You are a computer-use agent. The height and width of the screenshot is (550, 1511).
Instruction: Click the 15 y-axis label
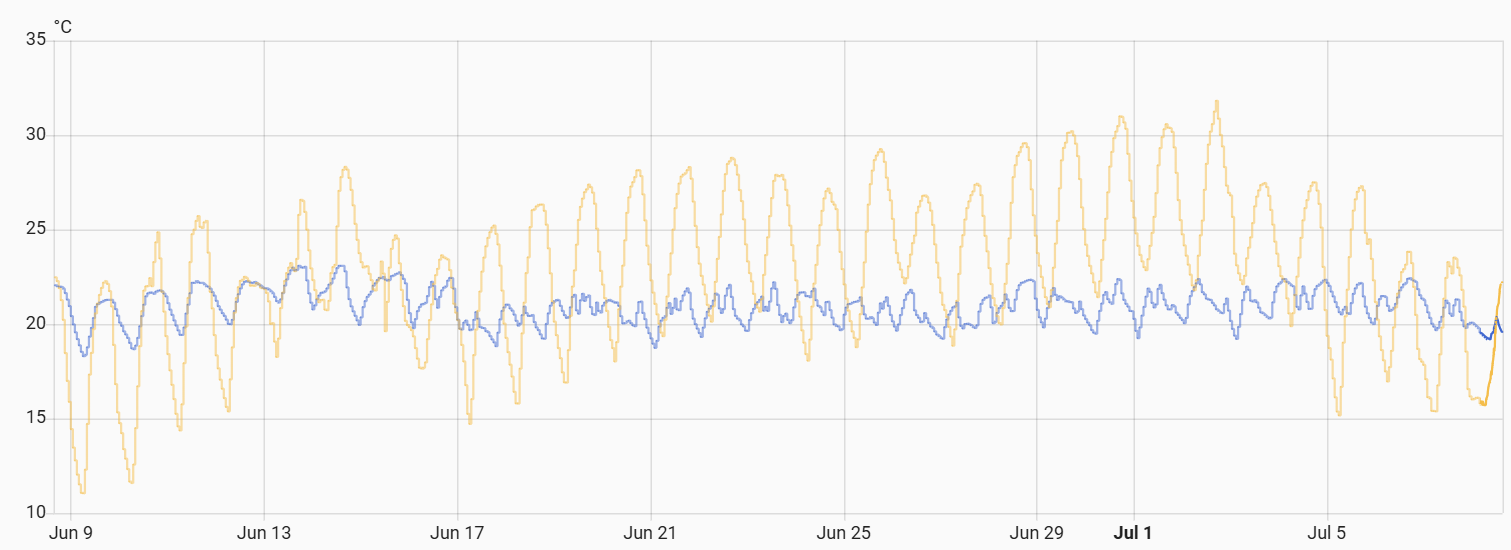coord(35,419)
